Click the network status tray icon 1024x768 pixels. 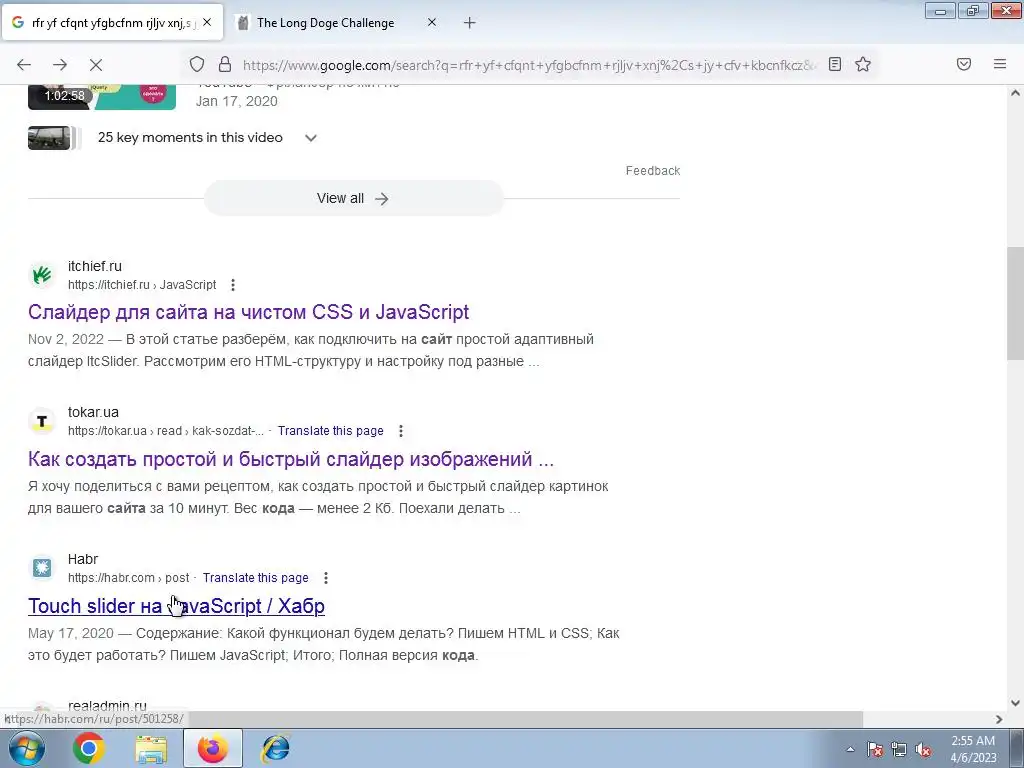coord(899,750)
